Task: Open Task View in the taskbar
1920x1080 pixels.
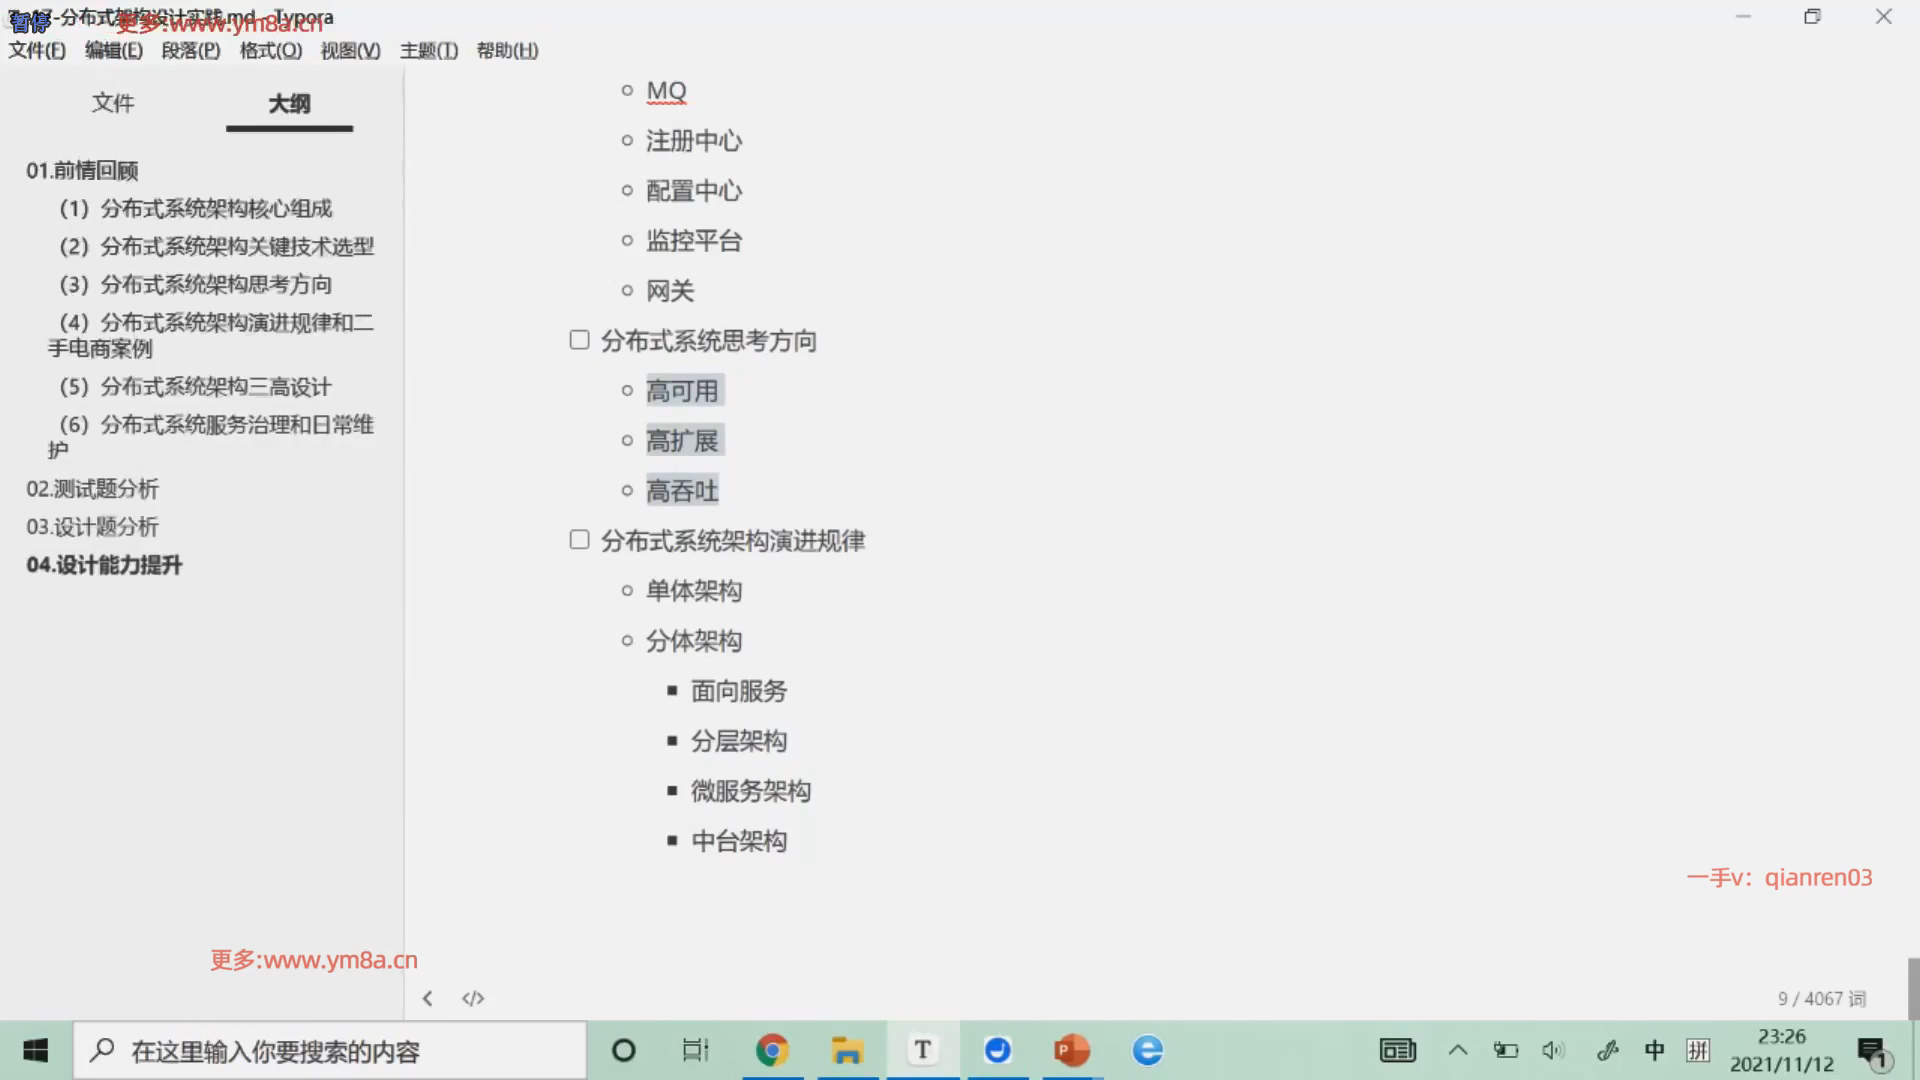Action: tap(695, 1050)
